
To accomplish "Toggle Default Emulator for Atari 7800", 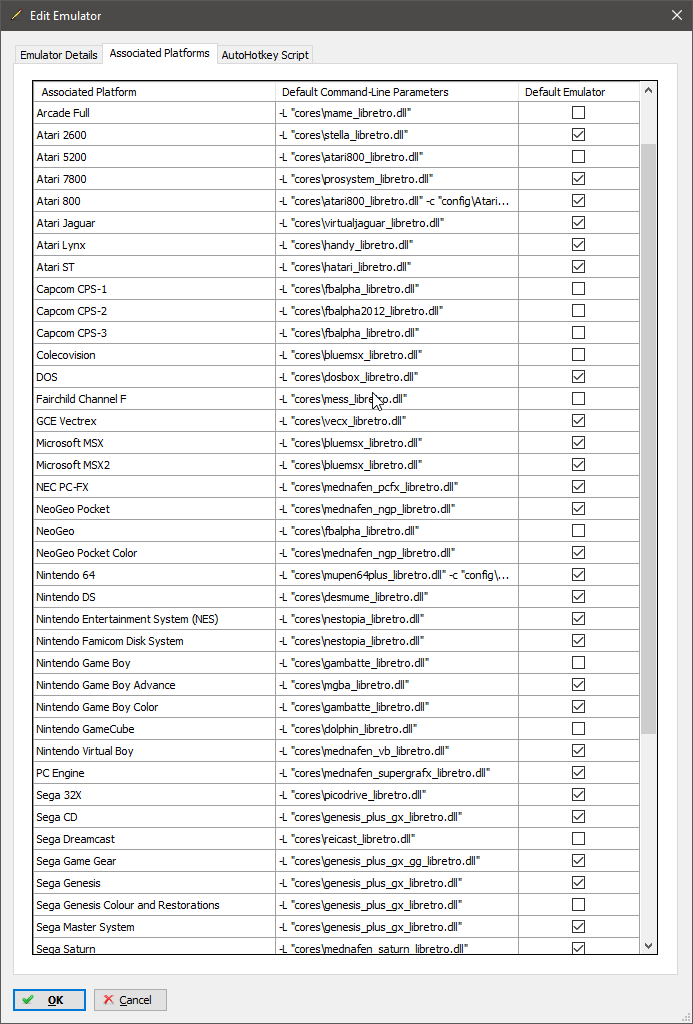I will 578,179.
